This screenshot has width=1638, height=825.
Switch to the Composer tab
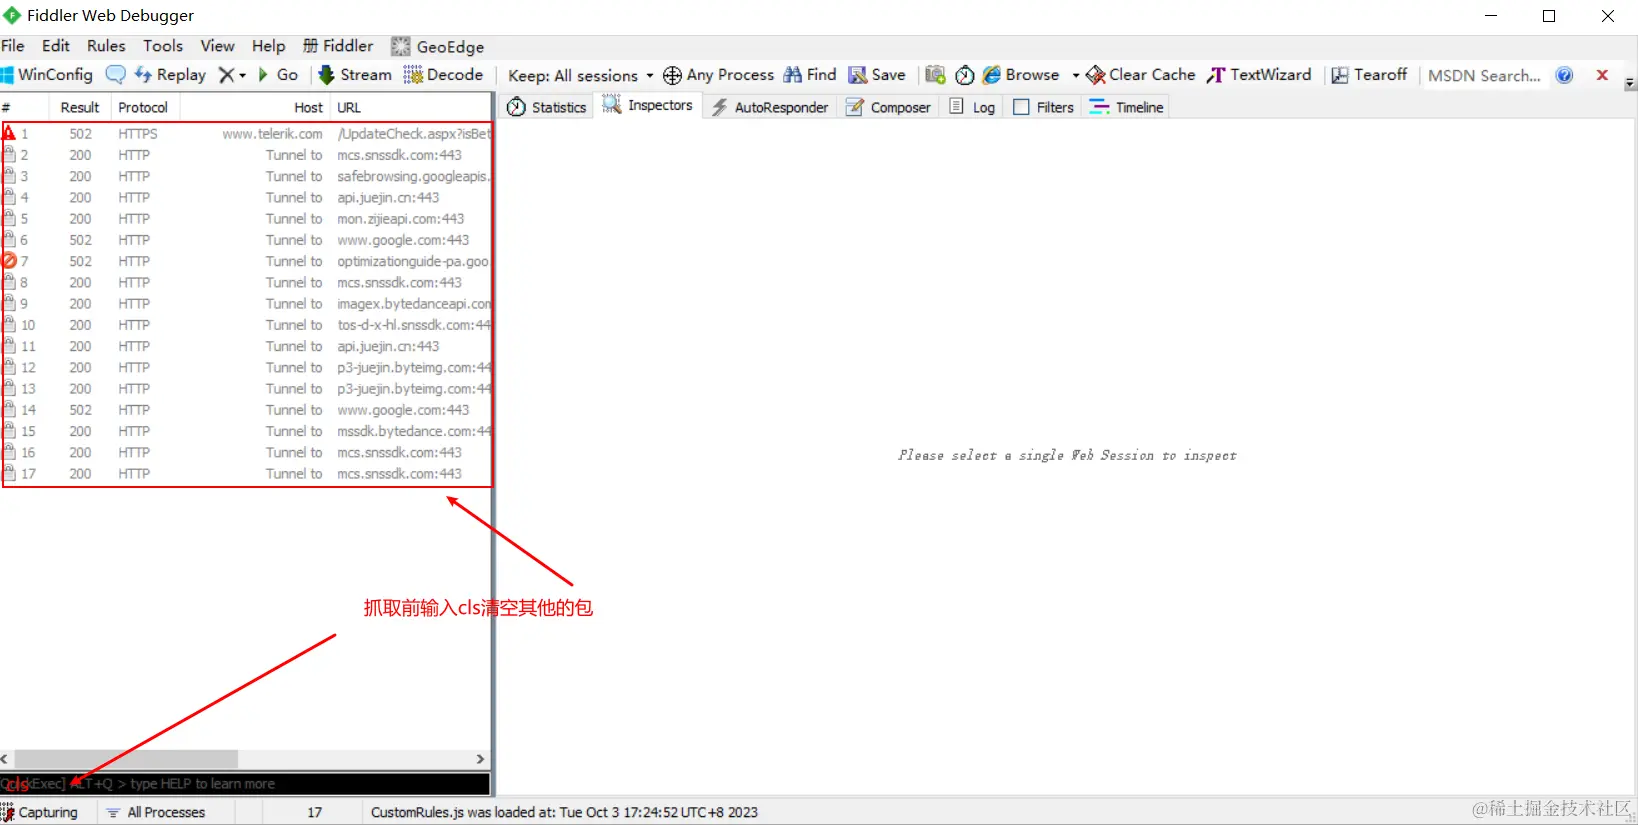click(x=888, y=107)
